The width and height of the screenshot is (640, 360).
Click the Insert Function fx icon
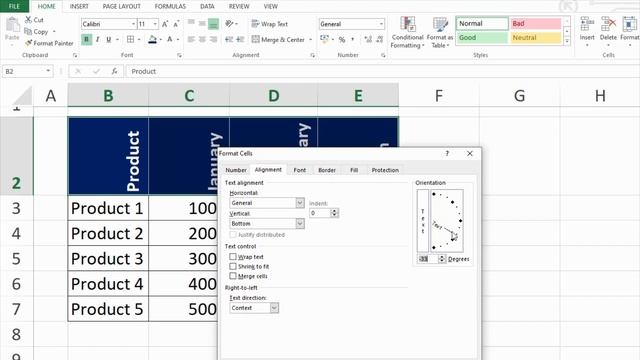click(114, 71)
